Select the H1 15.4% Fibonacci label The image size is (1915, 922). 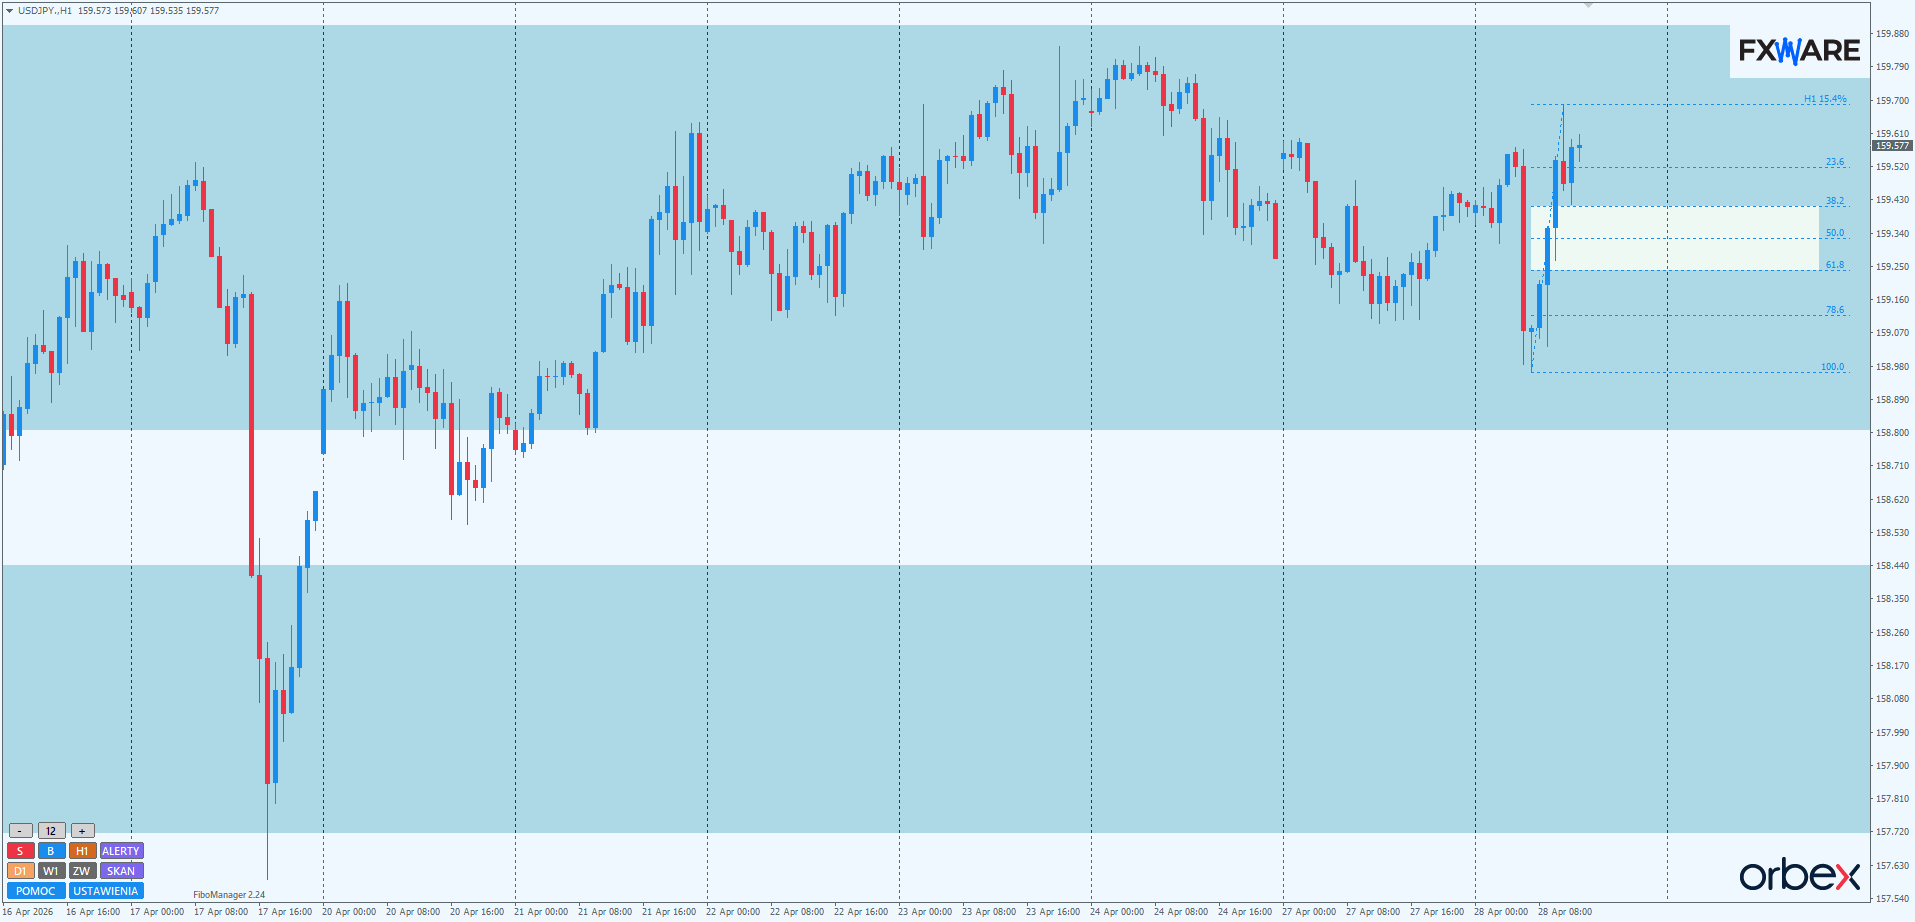click(x=1825, y=99)
